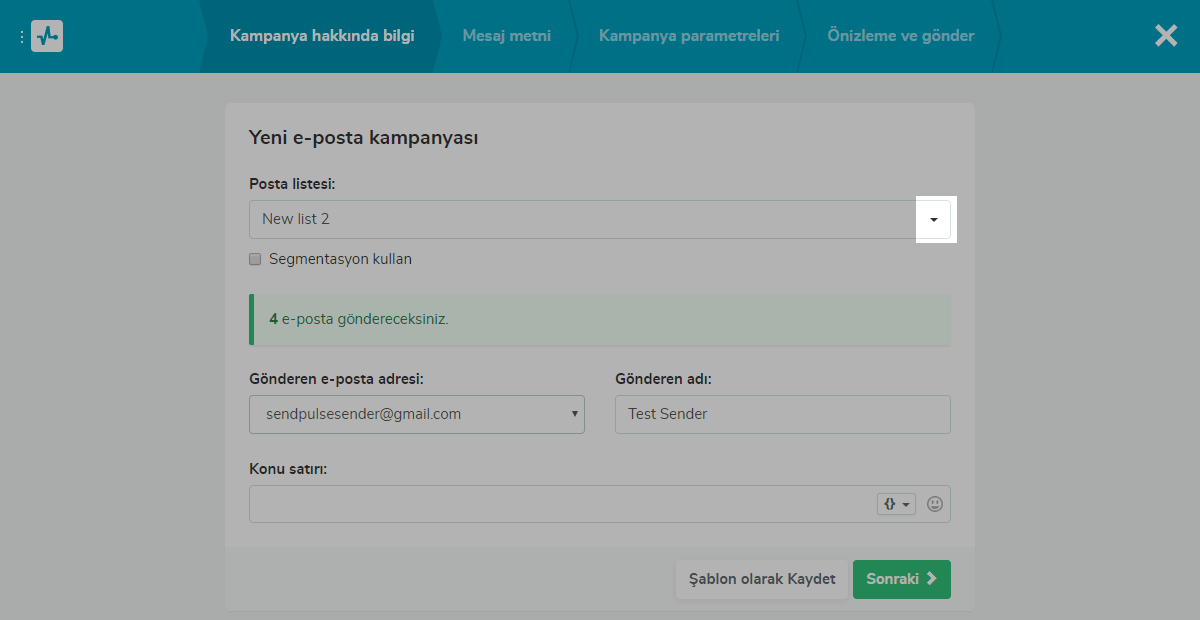Switch to the Mesaj metni step

tap(506, 36)
